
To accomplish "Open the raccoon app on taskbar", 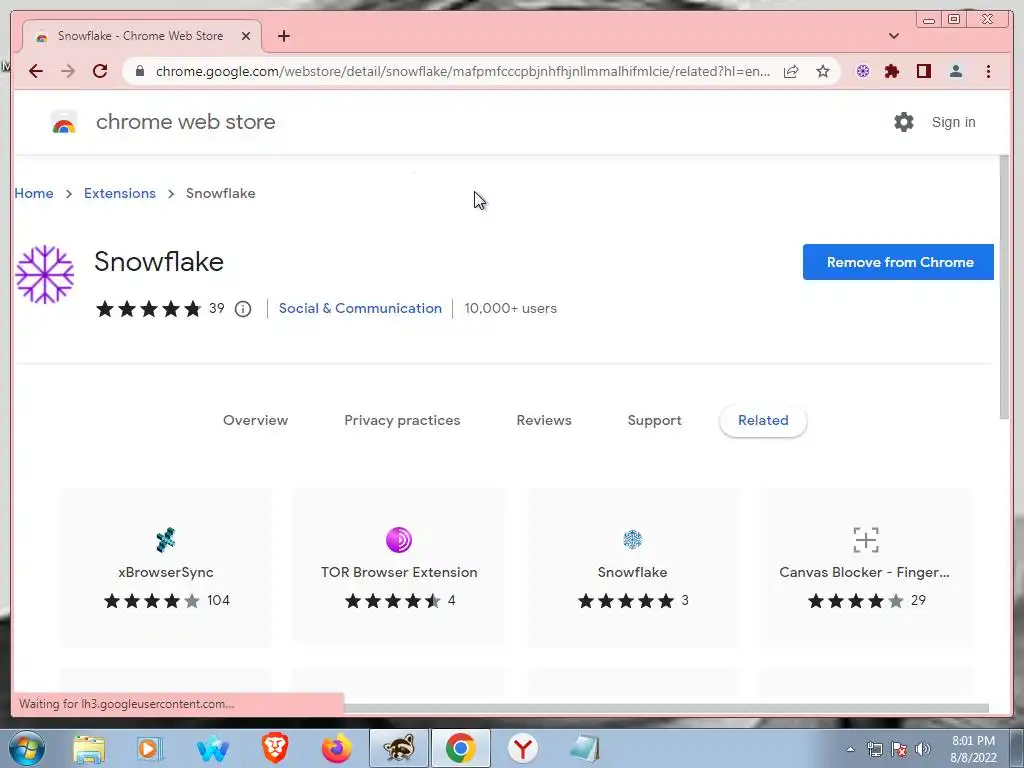I will pyautogui.click(x=398, y=748).
